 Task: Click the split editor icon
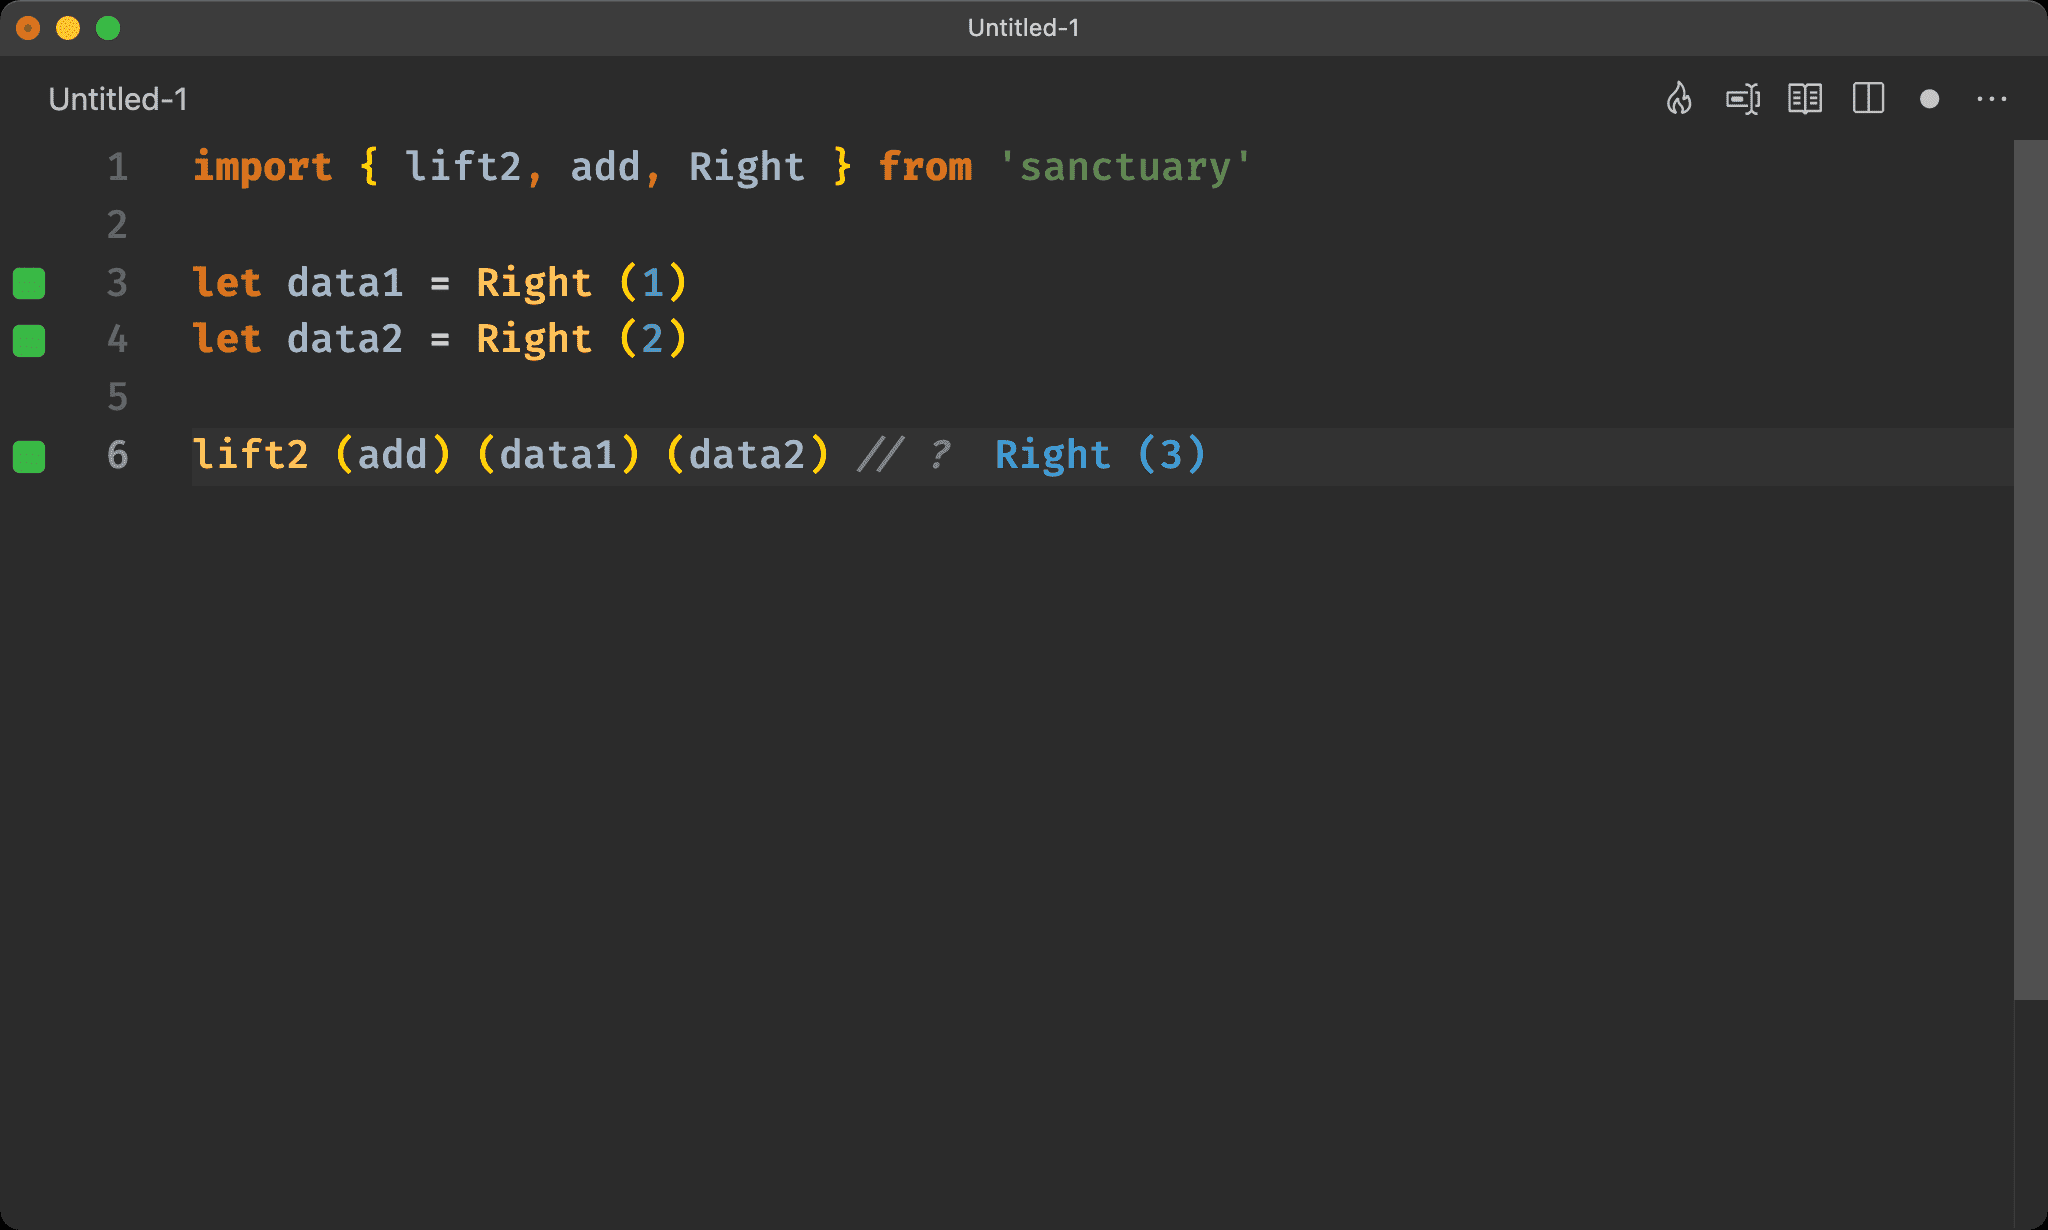point(1868,99)
